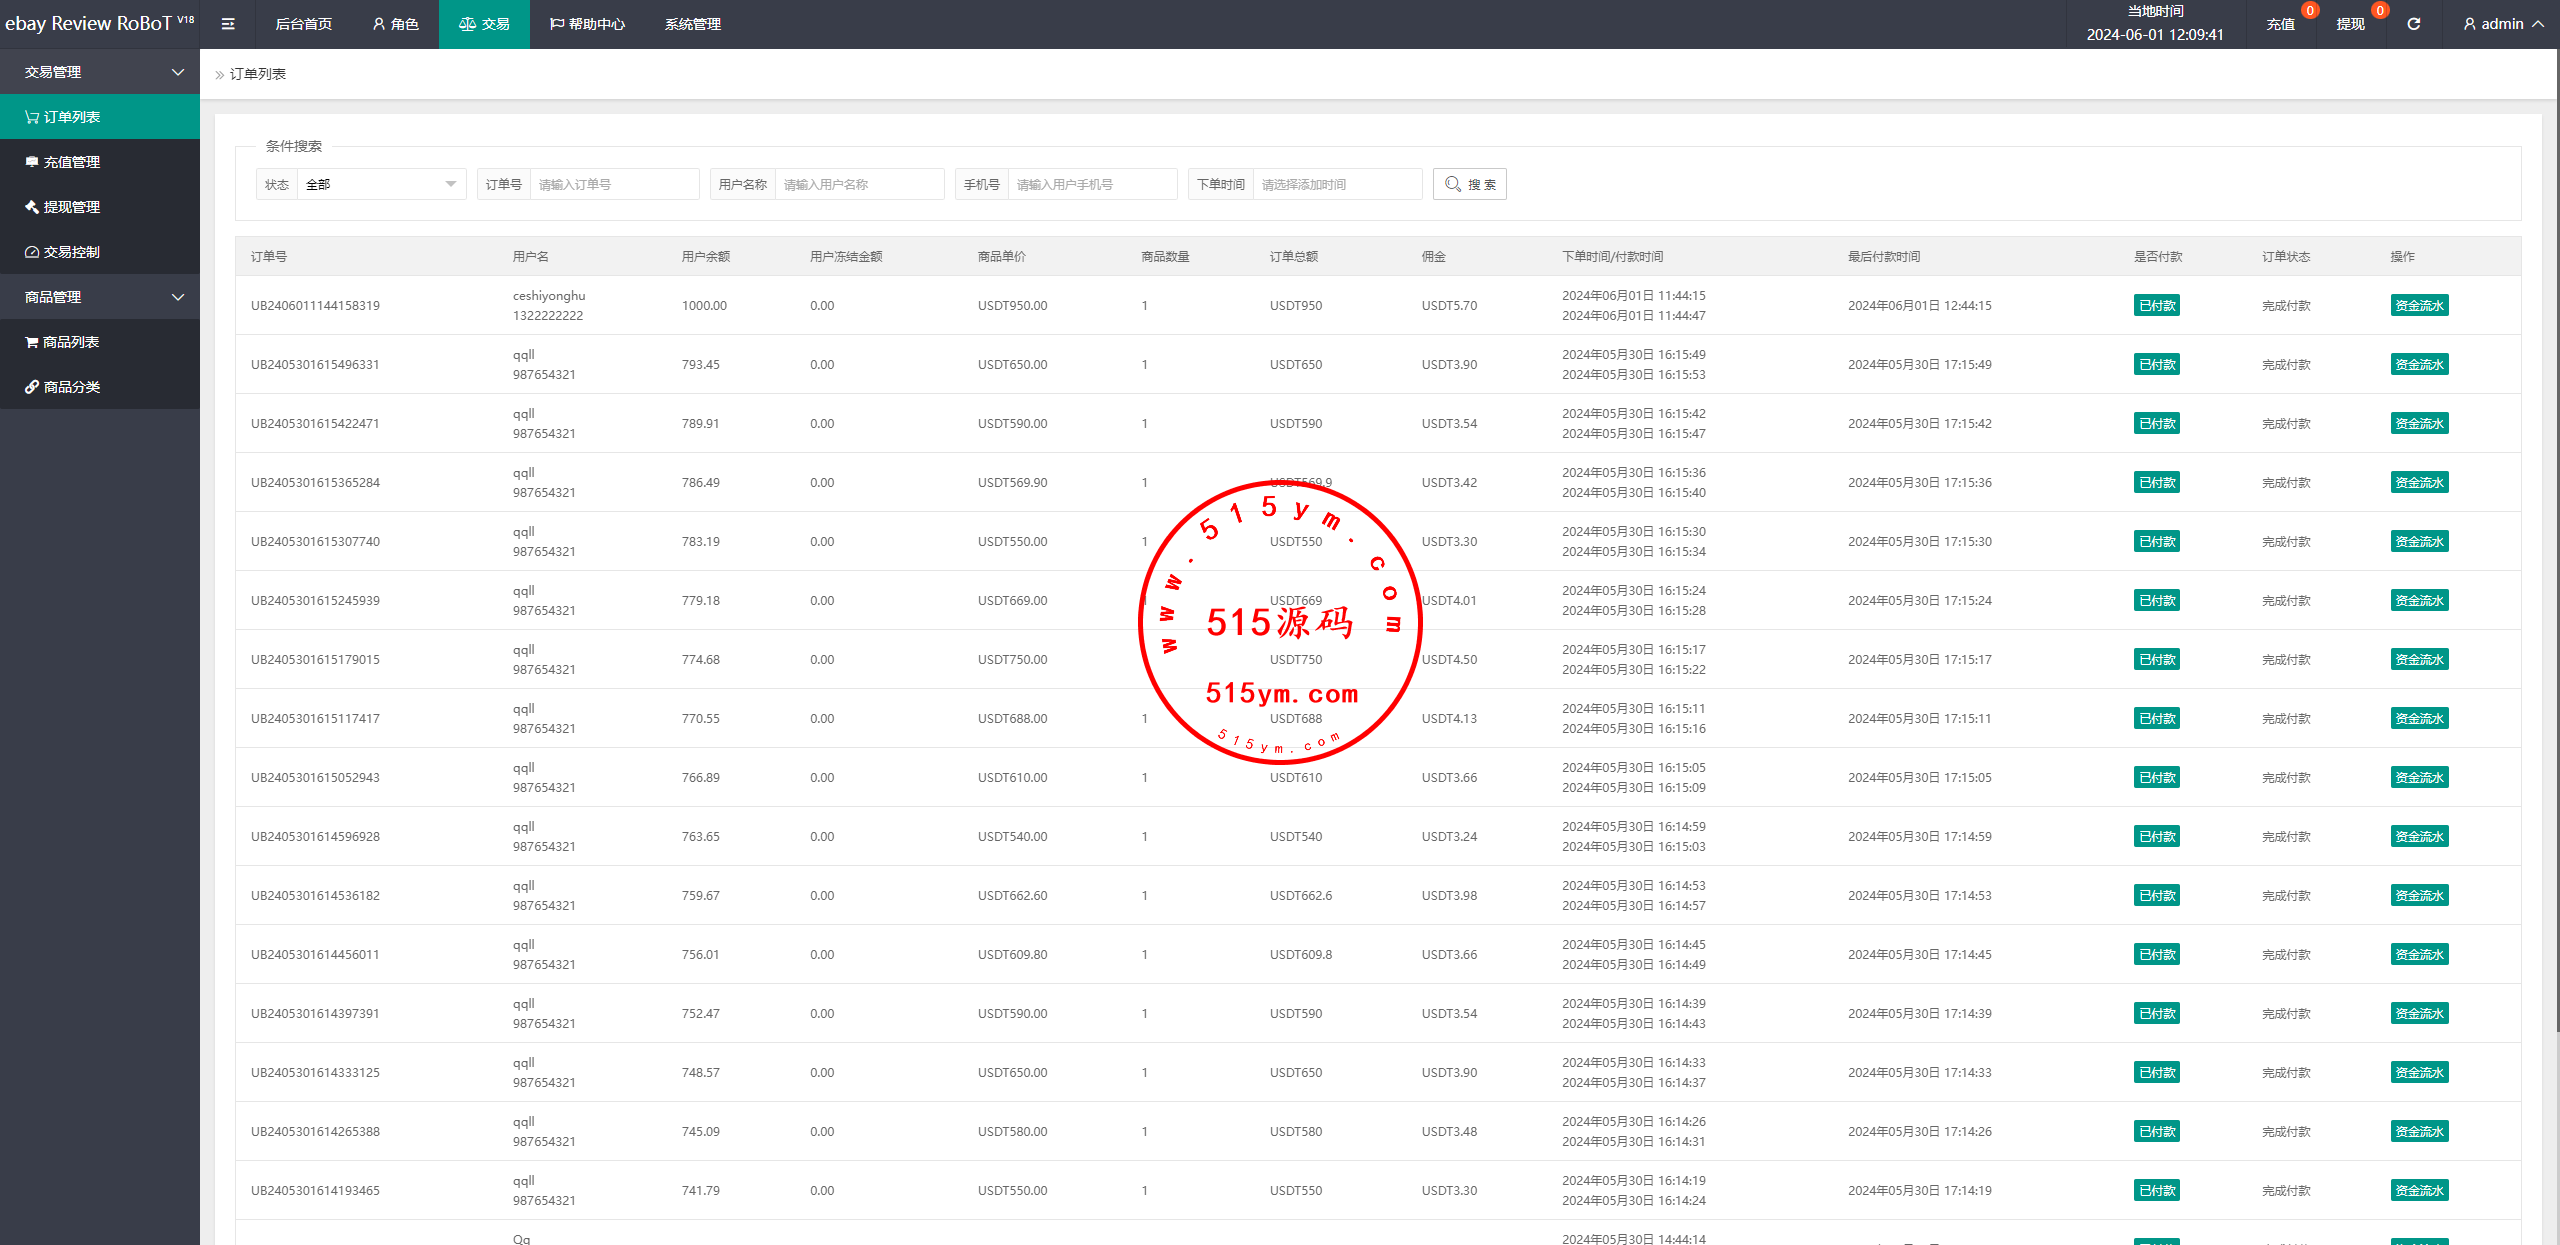This screenshot has width=2560, height=1245.
Task: Open 商品分类 in the sidebar
Action: point(71,387)
